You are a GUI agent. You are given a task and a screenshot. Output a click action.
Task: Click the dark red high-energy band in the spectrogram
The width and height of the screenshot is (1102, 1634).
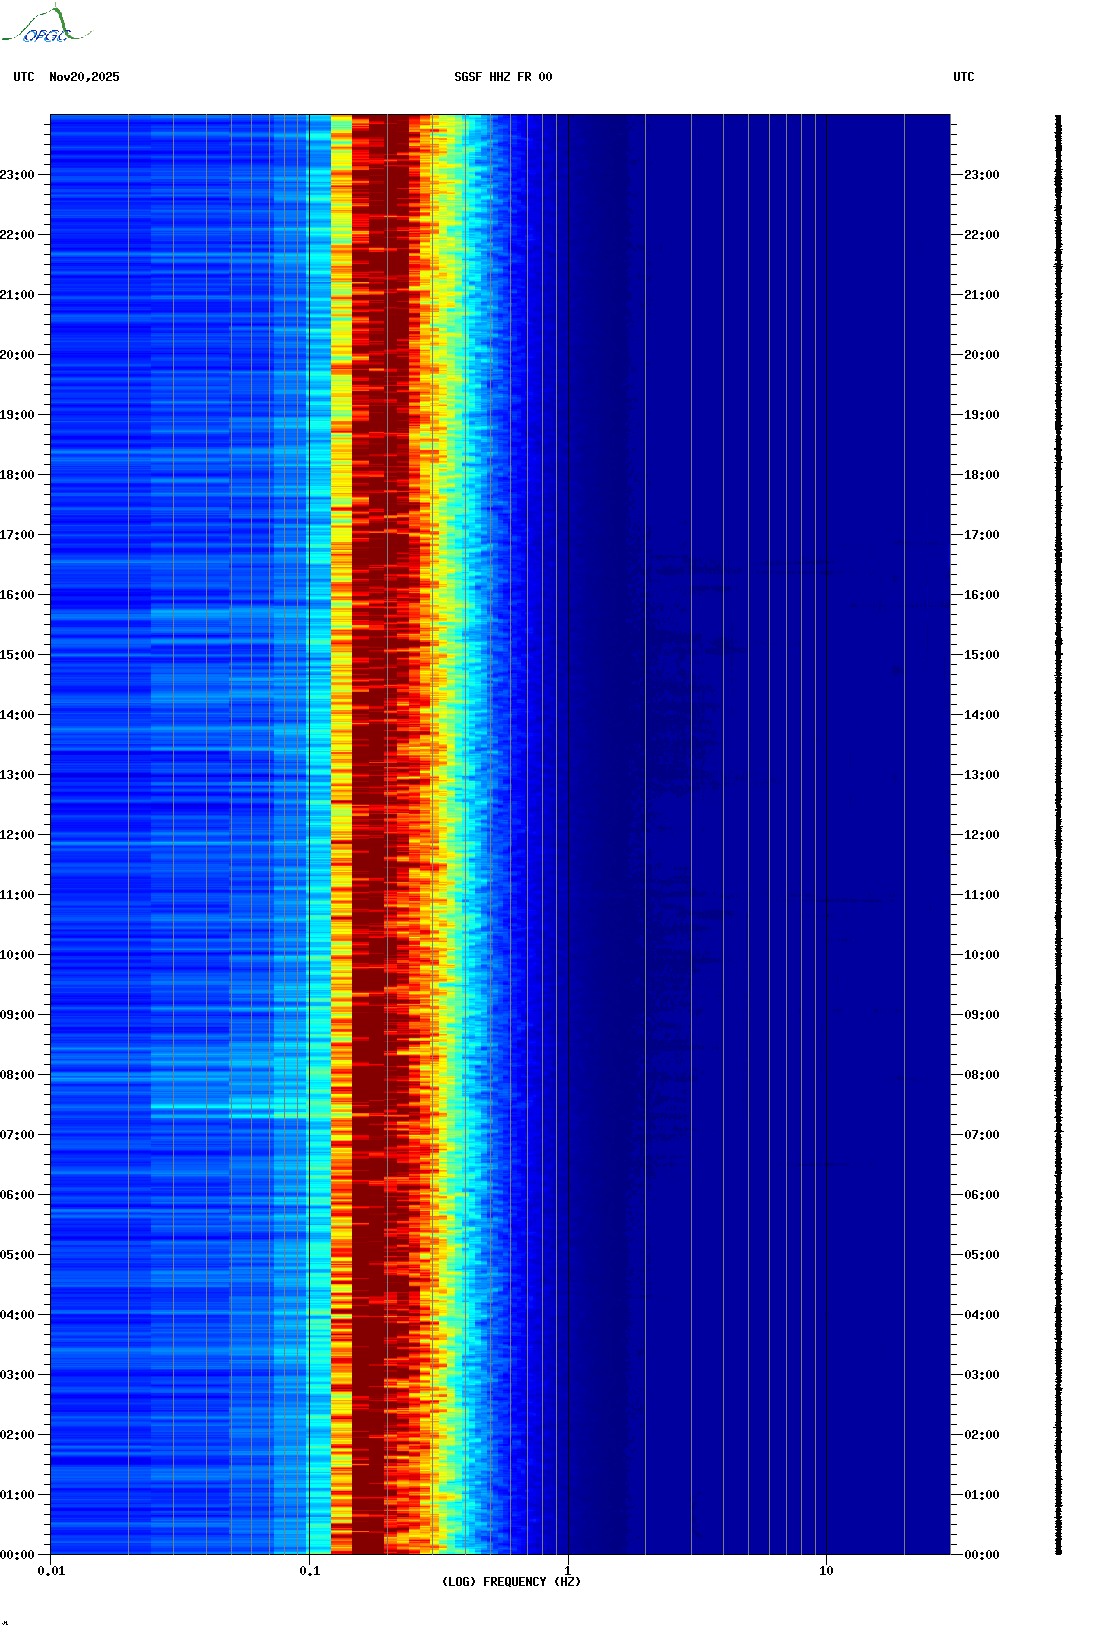point(380,800)
